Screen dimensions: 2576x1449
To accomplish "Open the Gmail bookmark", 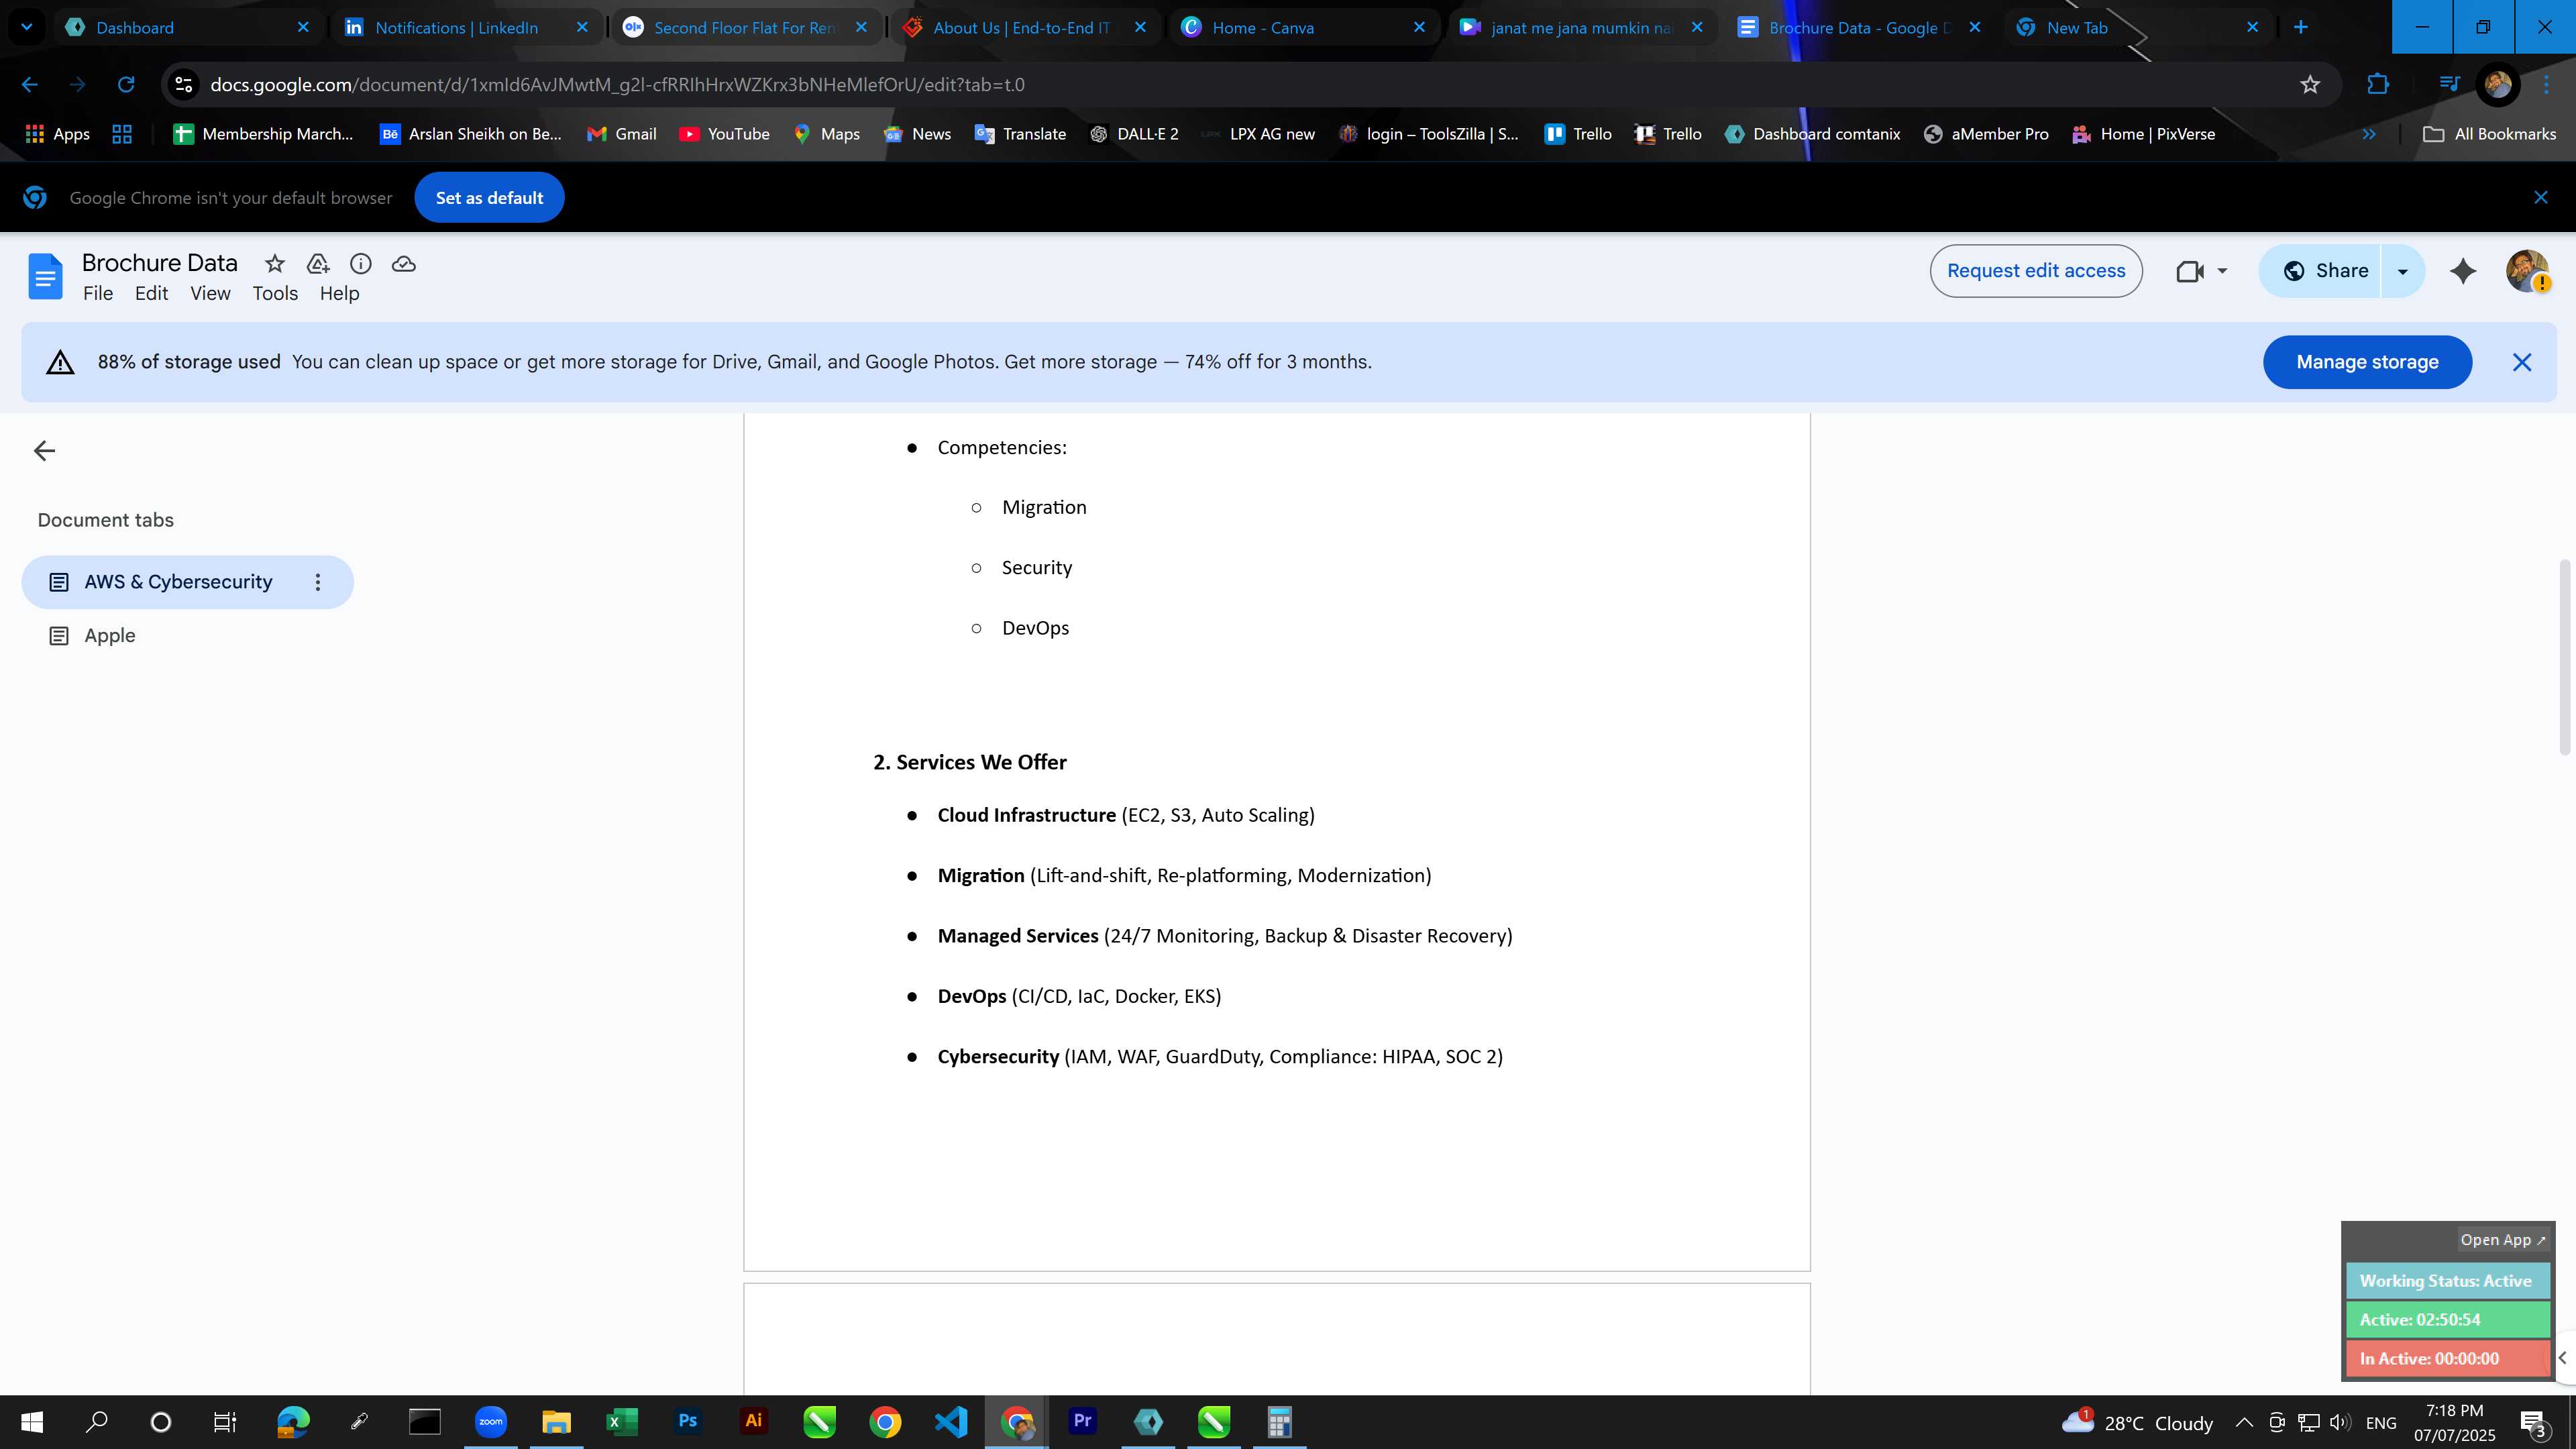I will tap(622, 134).
